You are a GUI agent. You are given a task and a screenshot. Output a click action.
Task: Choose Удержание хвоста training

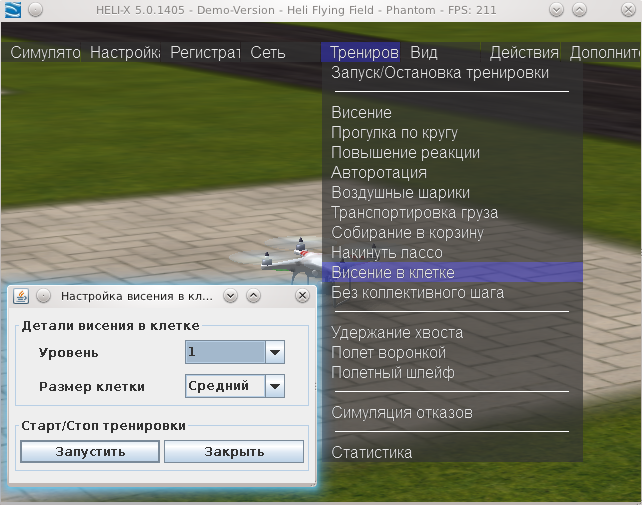tap(452, 333)
